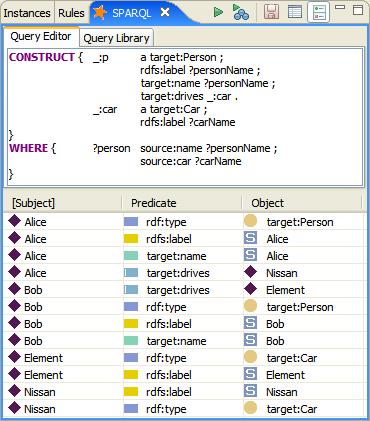Click yellow rdfs:label icon in Bob's row

[x=131, y=324]
